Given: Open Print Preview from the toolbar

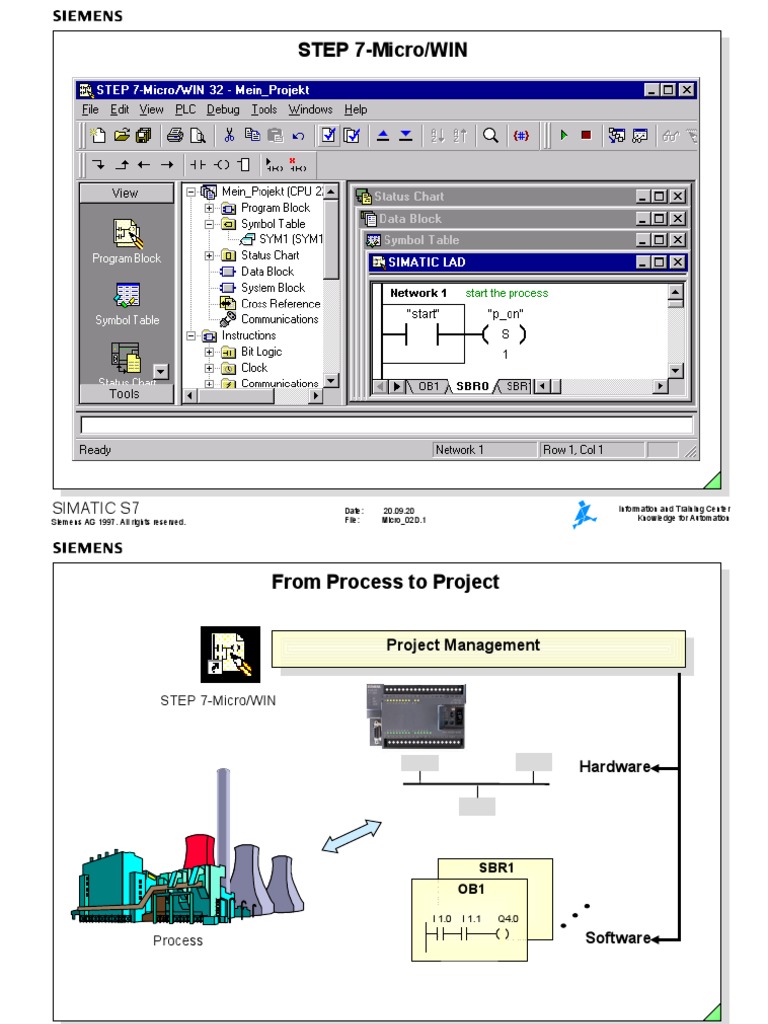Looking at the screenshot, I should pos(197,135).
